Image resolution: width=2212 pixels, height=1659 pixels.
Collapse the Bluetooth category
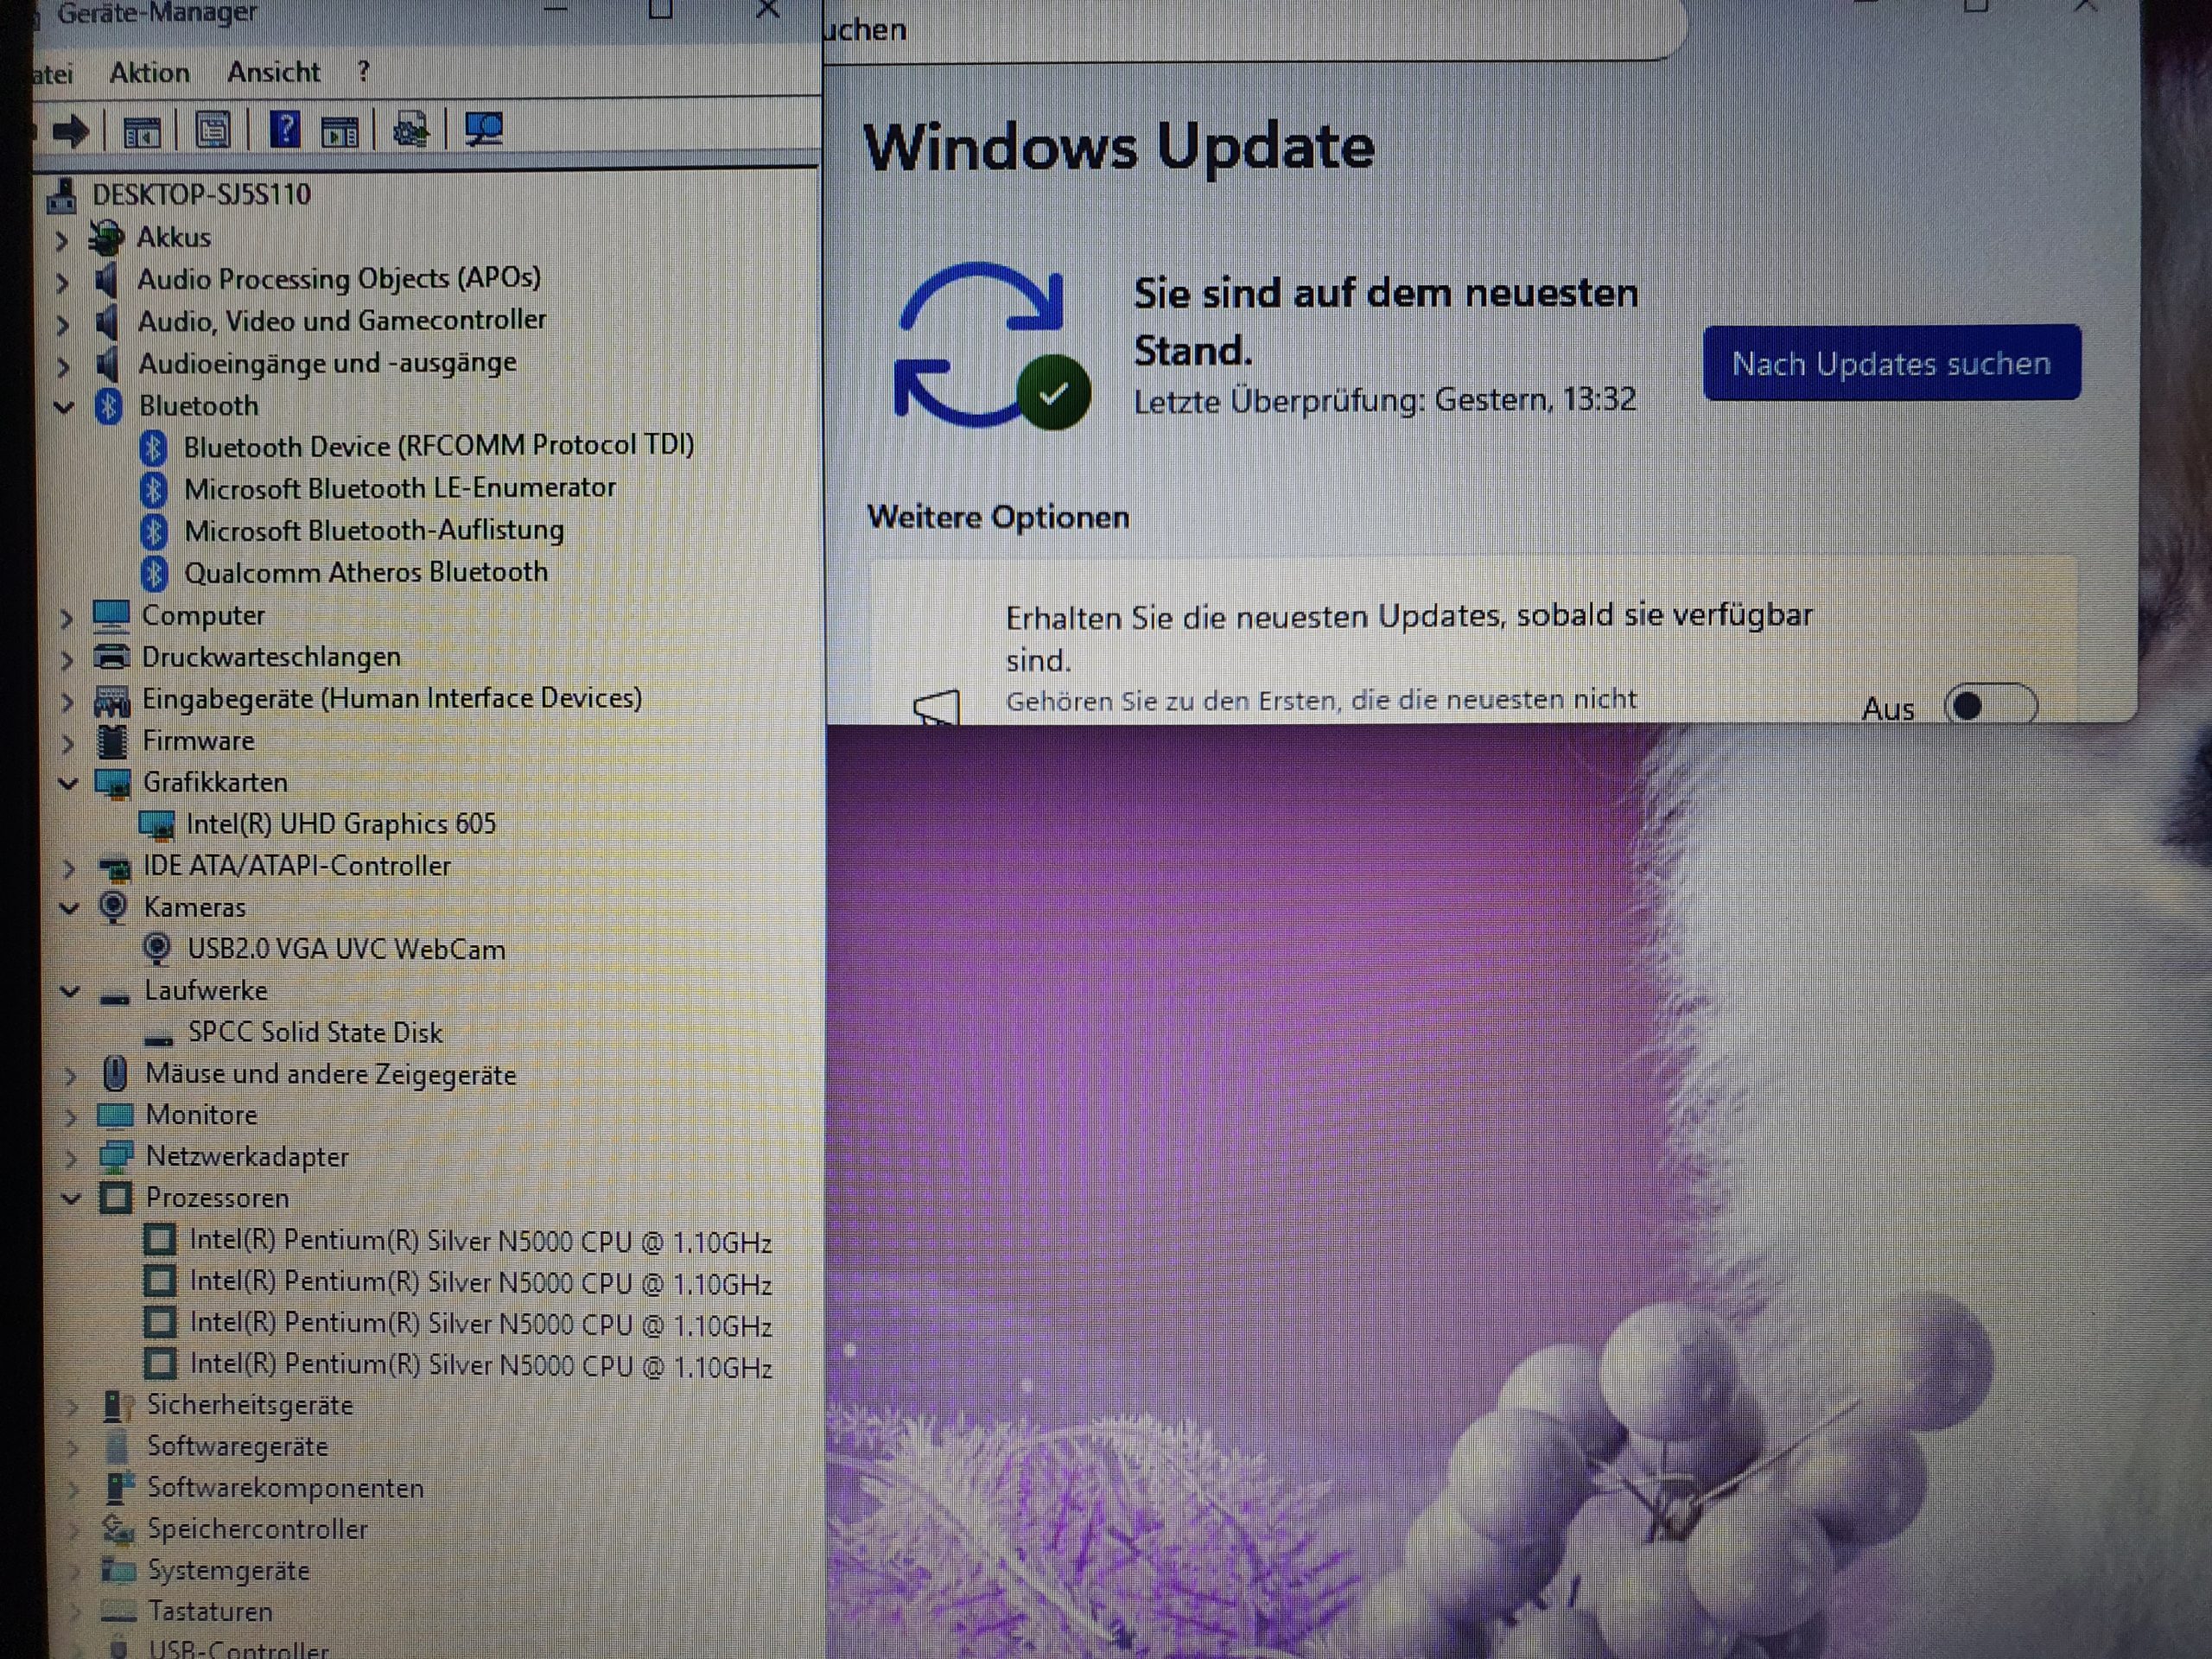click(64, 407)
